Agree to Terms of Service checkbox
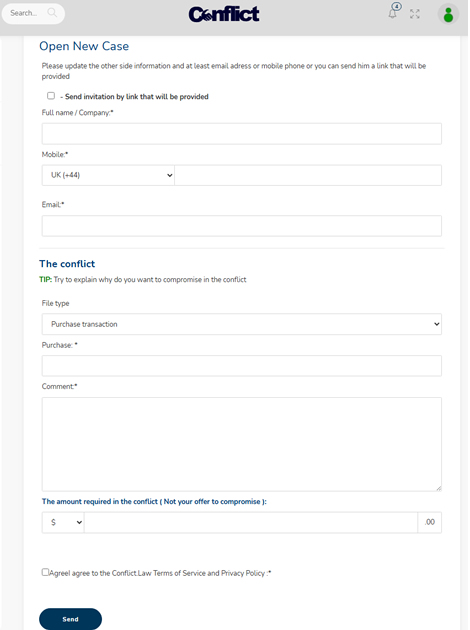The width and height of the screenshot is (470, 630). [45, 572]
